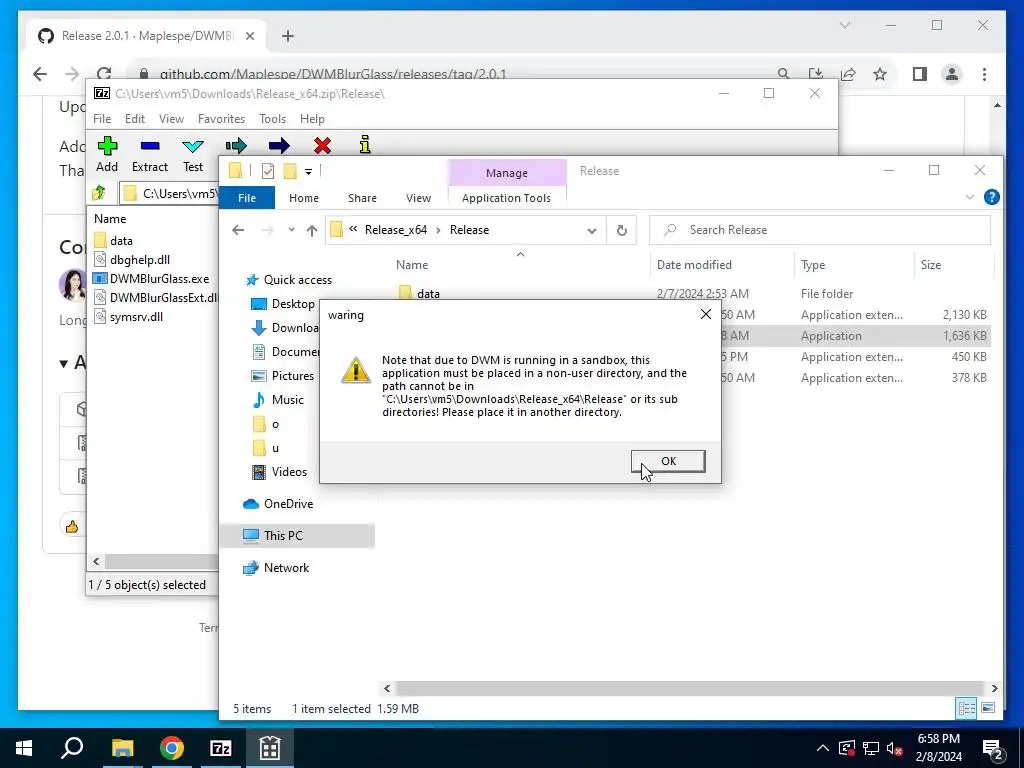Open quick access toolbar customize dropdown
The image size is (1024, 768).
coord(308,171)
